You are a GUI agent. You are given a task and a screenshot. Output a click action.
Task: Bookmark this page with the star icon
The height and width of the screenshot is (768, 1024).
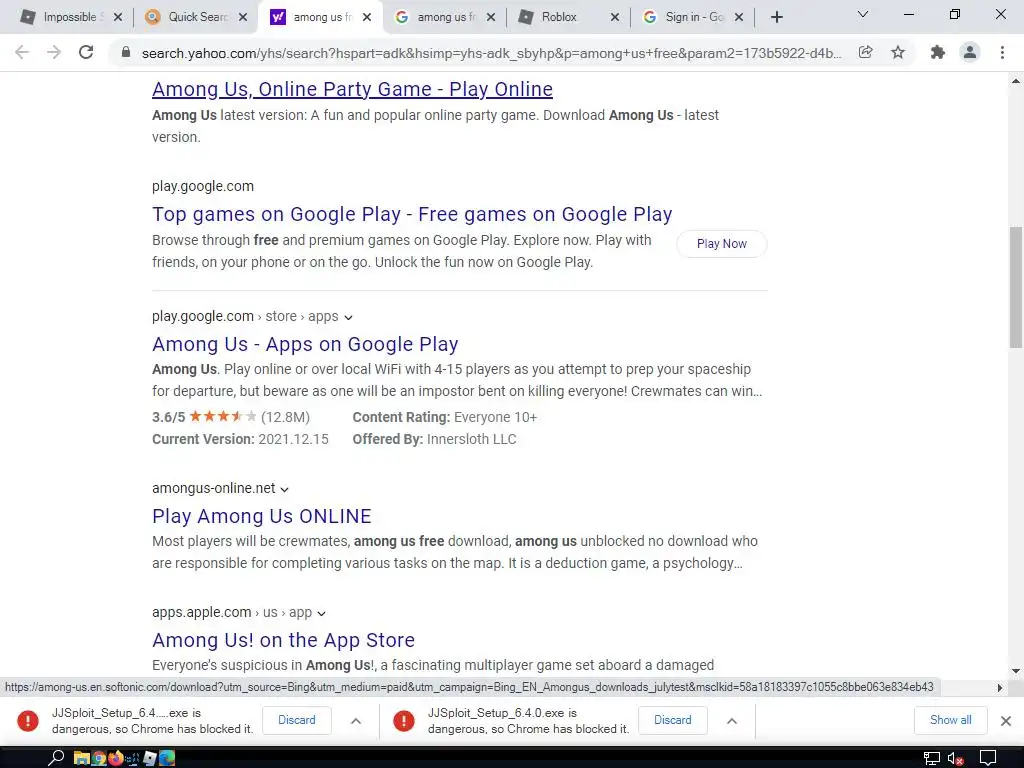(898, 52)
